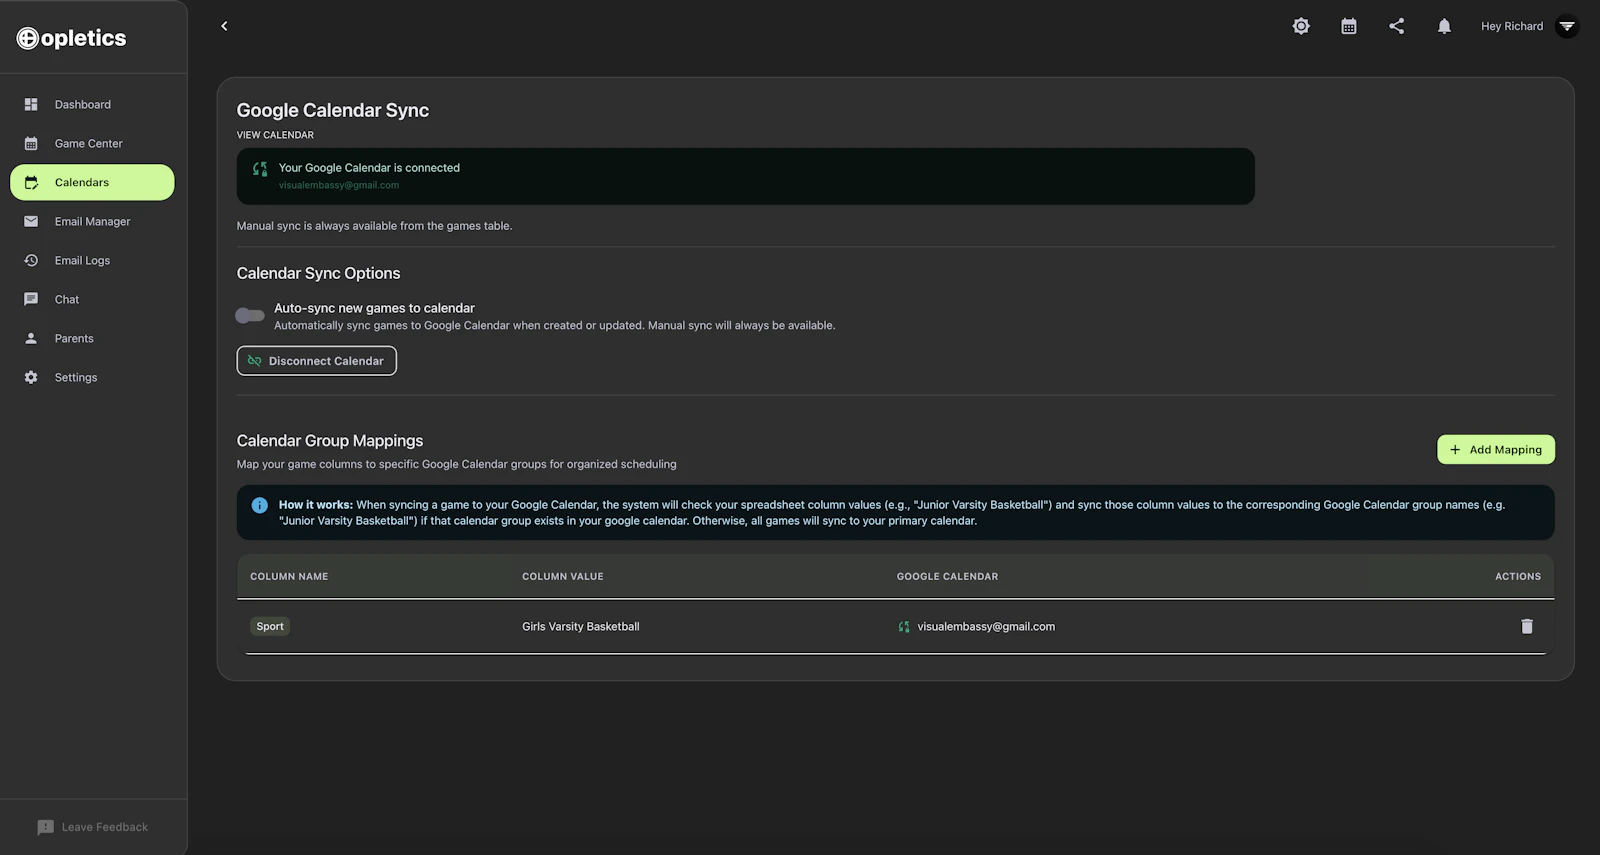Enable auto-sync new games toggle
1600x855 pixels.
point(250,315)
